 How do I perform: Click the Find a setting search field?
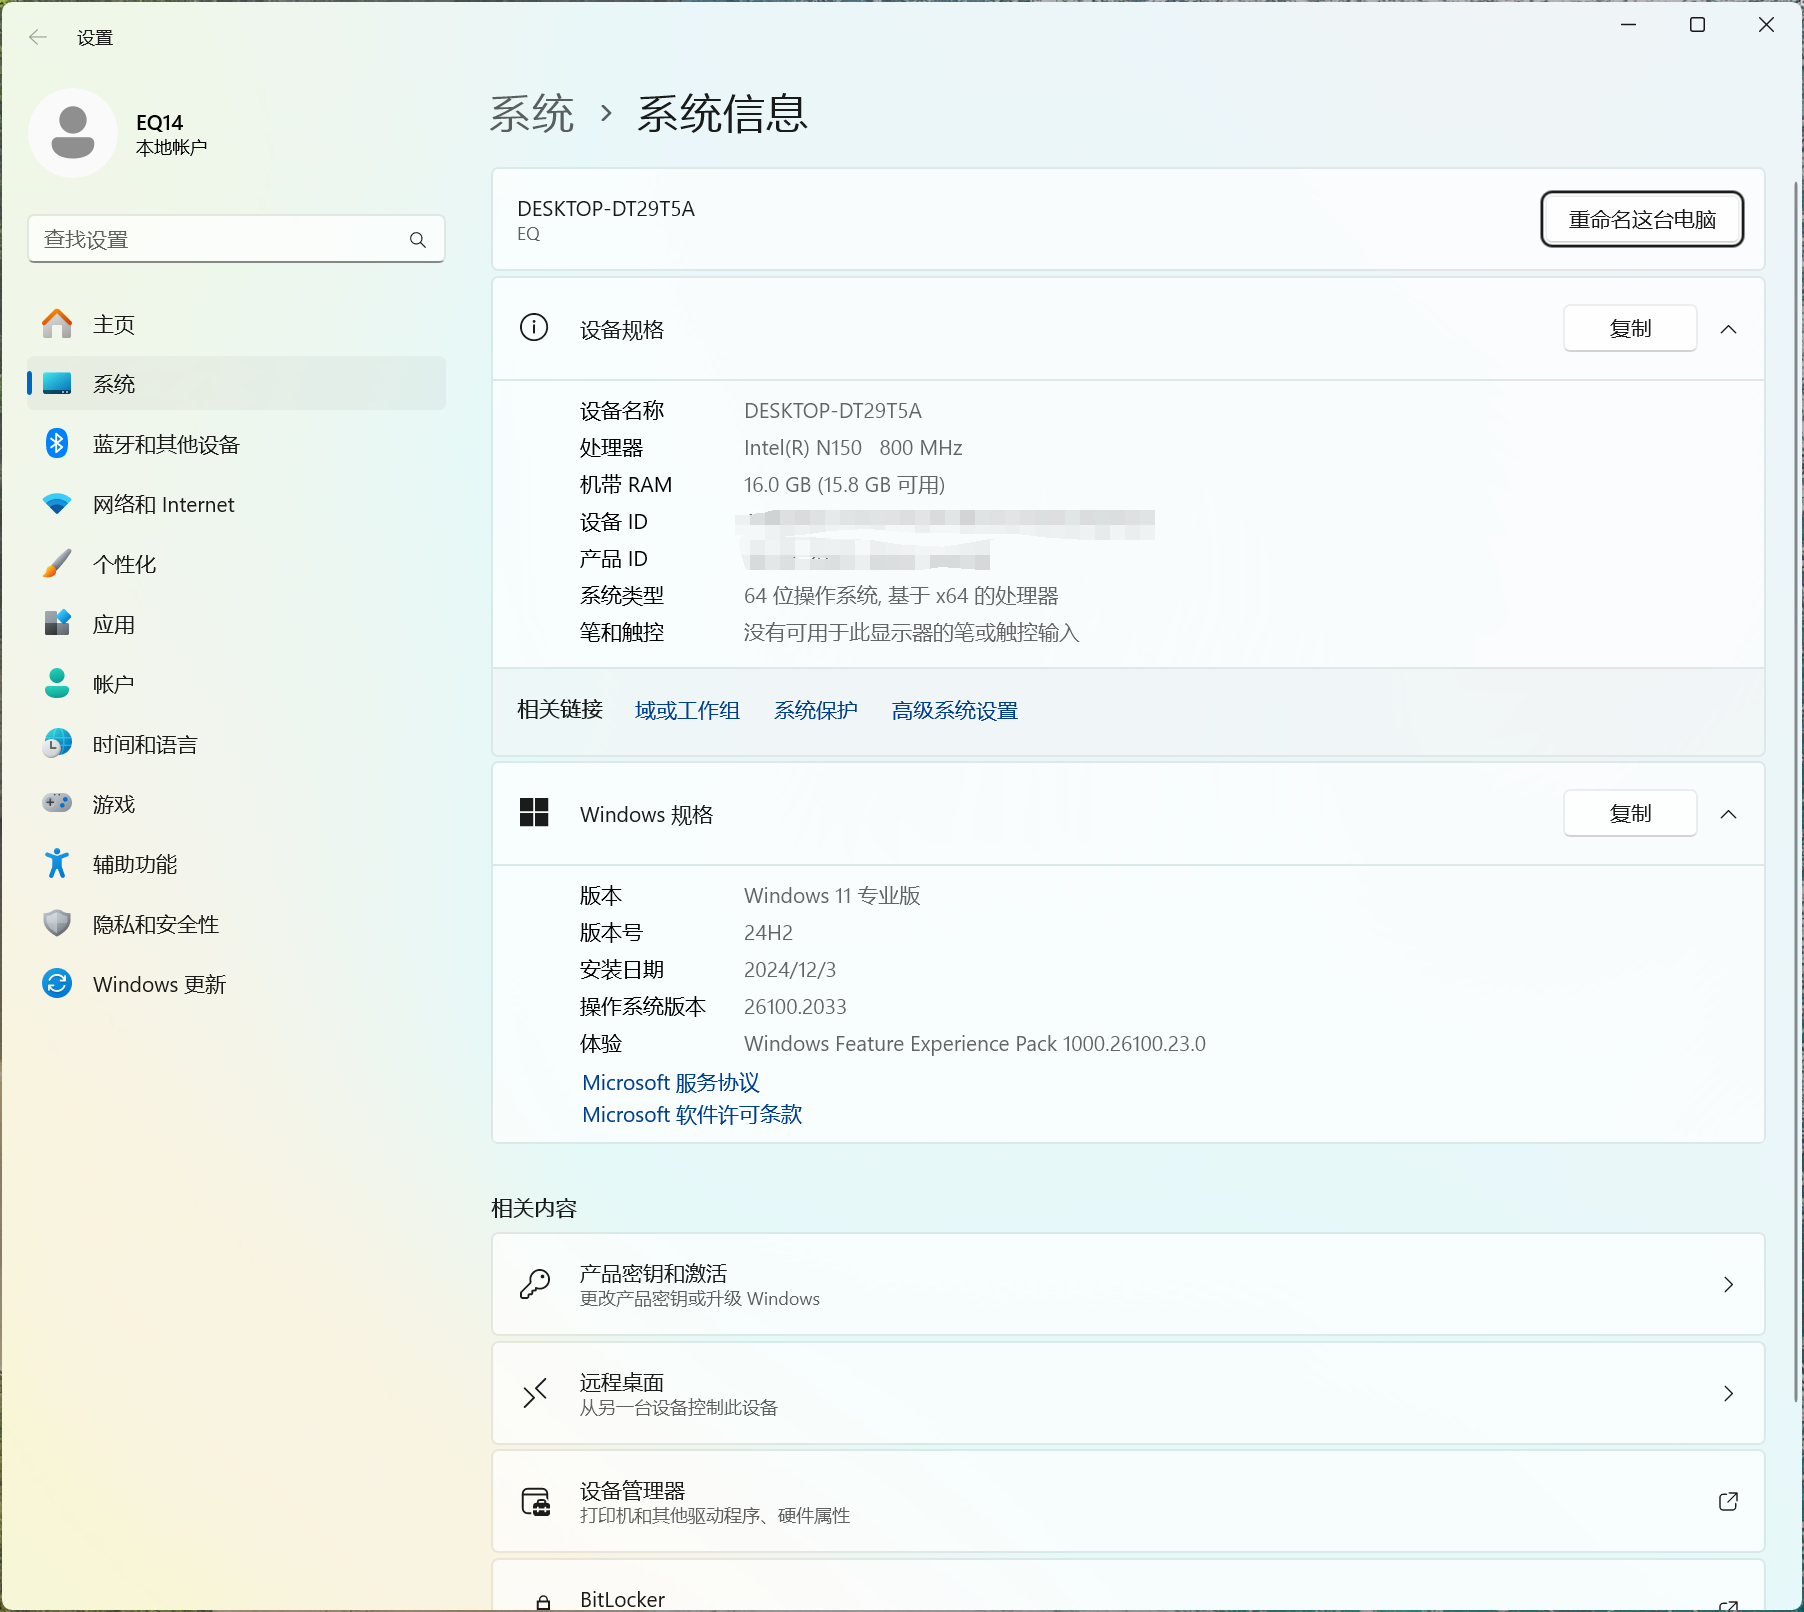coord(220,240)
